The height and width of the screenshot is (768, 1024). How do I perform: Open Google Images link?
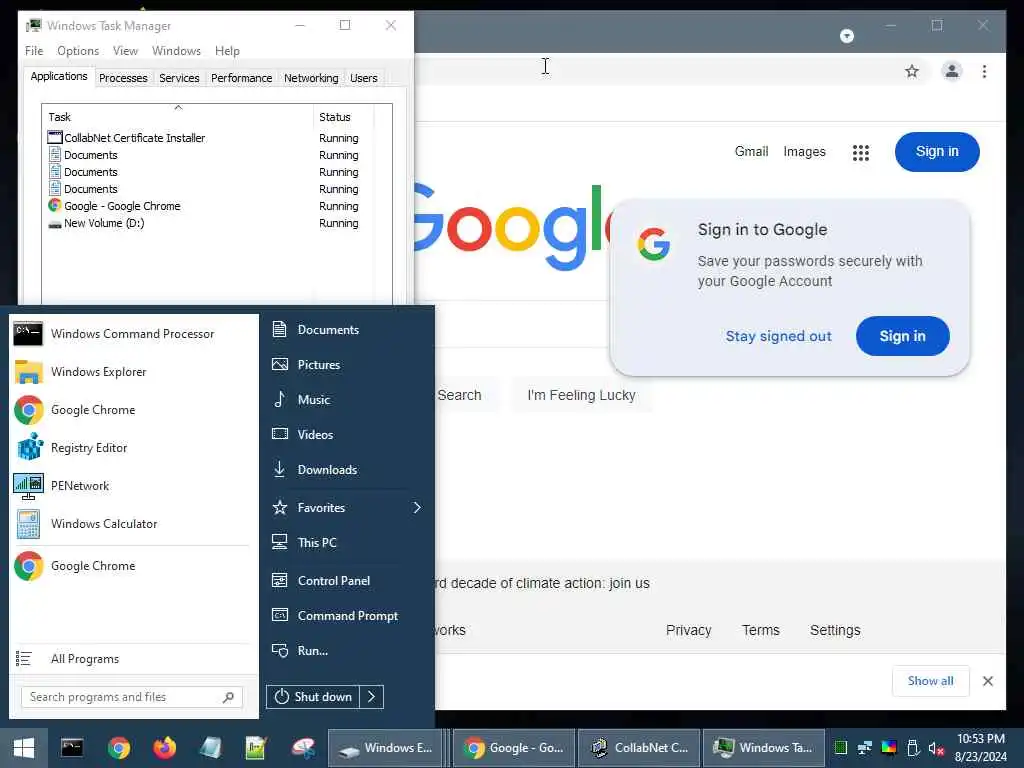[x=805, y=152]
